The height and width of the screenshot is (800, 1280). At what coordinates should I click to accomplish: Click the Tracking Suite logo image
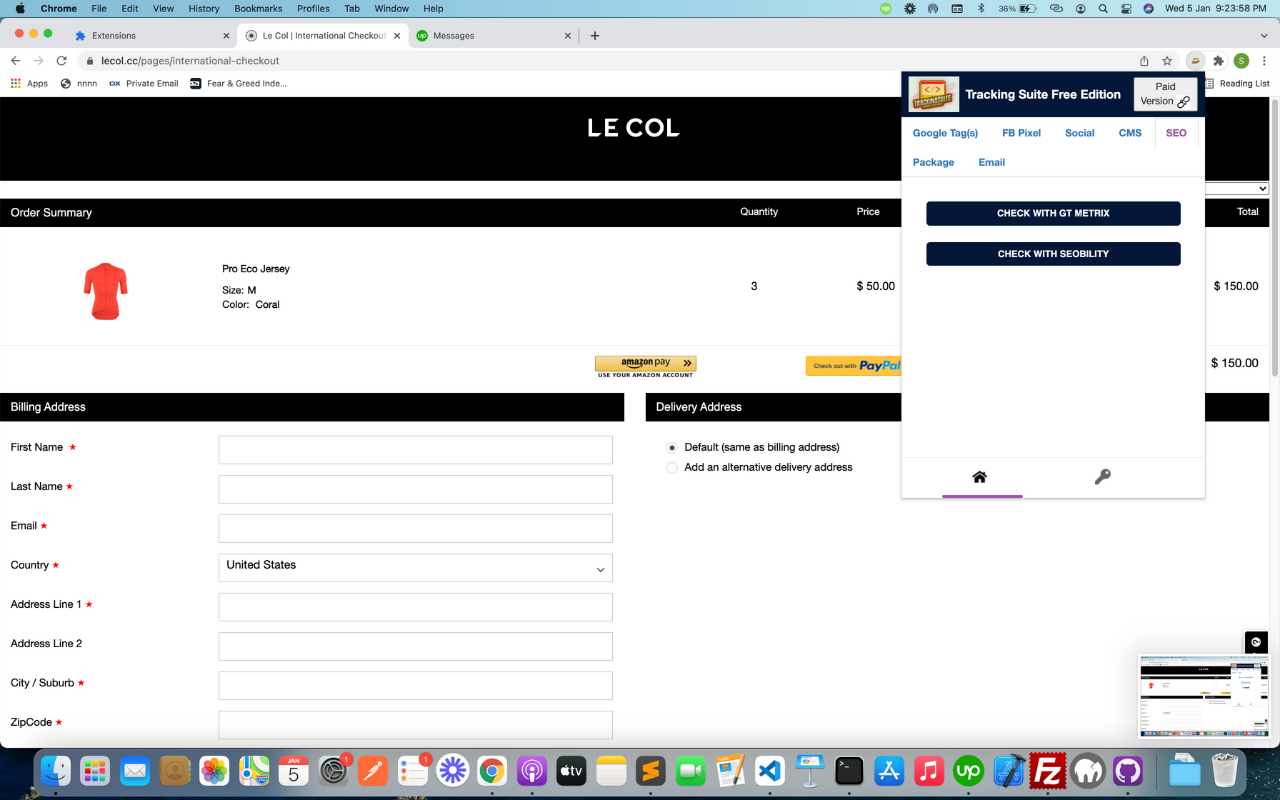[934, 94]
